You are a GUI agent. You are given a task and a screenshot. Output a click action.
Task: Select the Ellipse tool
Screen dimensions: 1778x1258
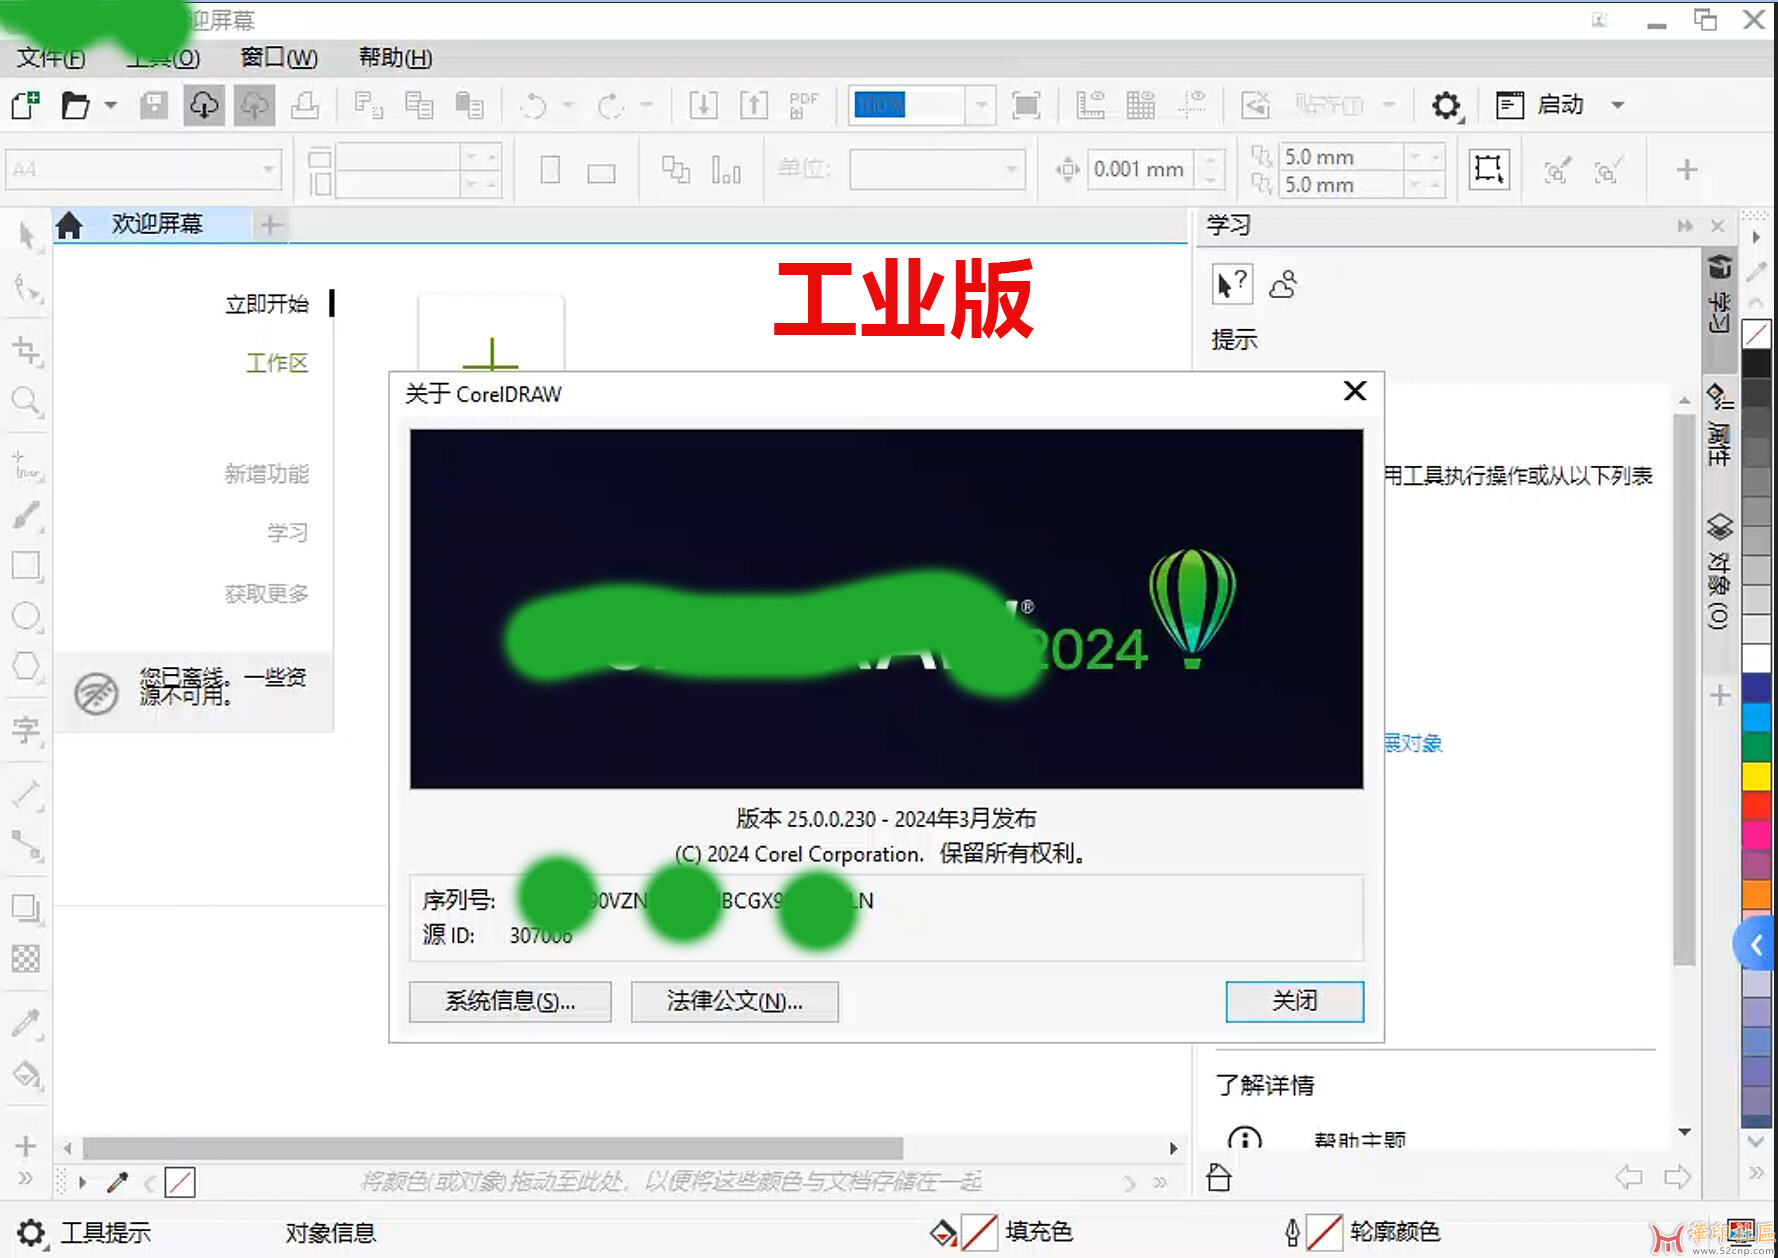[x=26, y=616]
